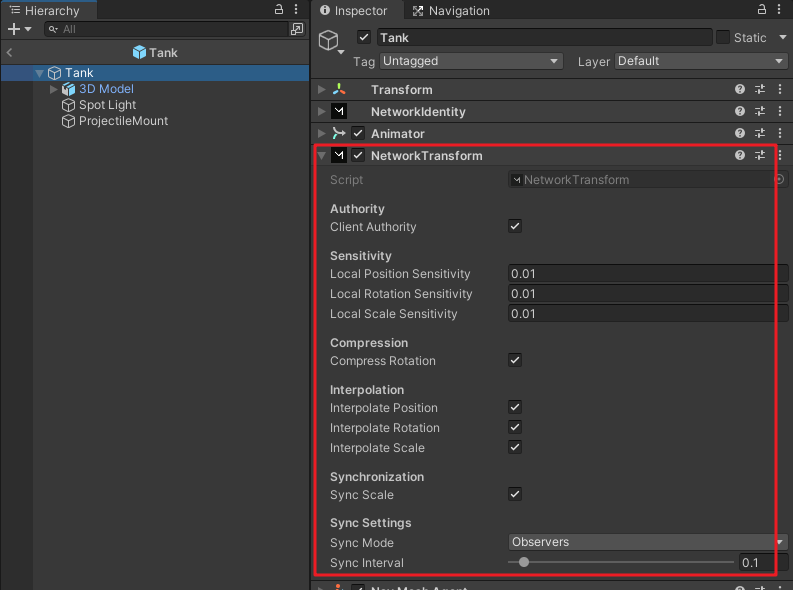Click the Tank name field in Inspector
Image resolution: width=793 pixels, height=590 pixels.
545,37
